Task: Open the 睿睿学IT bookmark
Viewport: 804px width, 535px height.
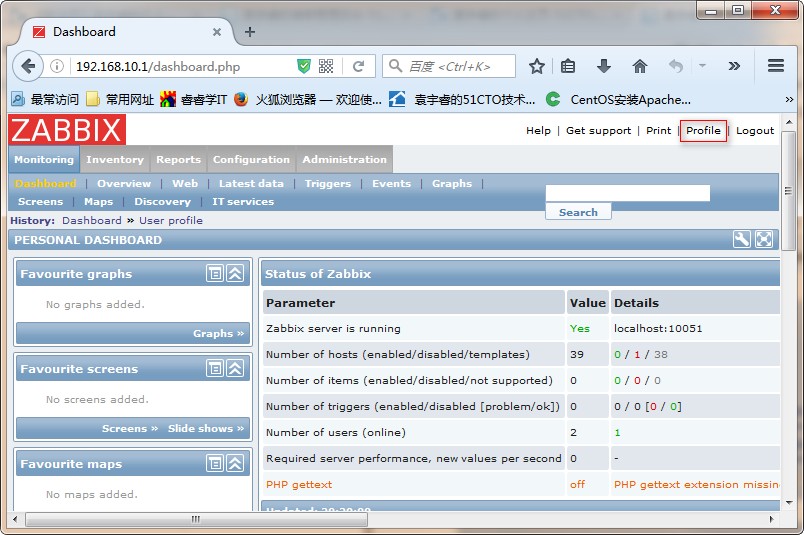Action: 193,100
